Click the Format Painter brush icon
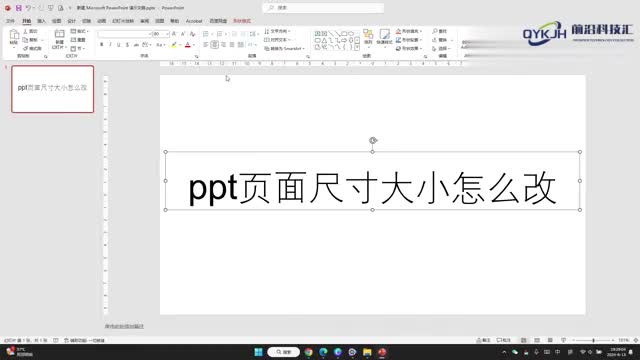This screenshot has width=640, height=360. tap(25, 49)
